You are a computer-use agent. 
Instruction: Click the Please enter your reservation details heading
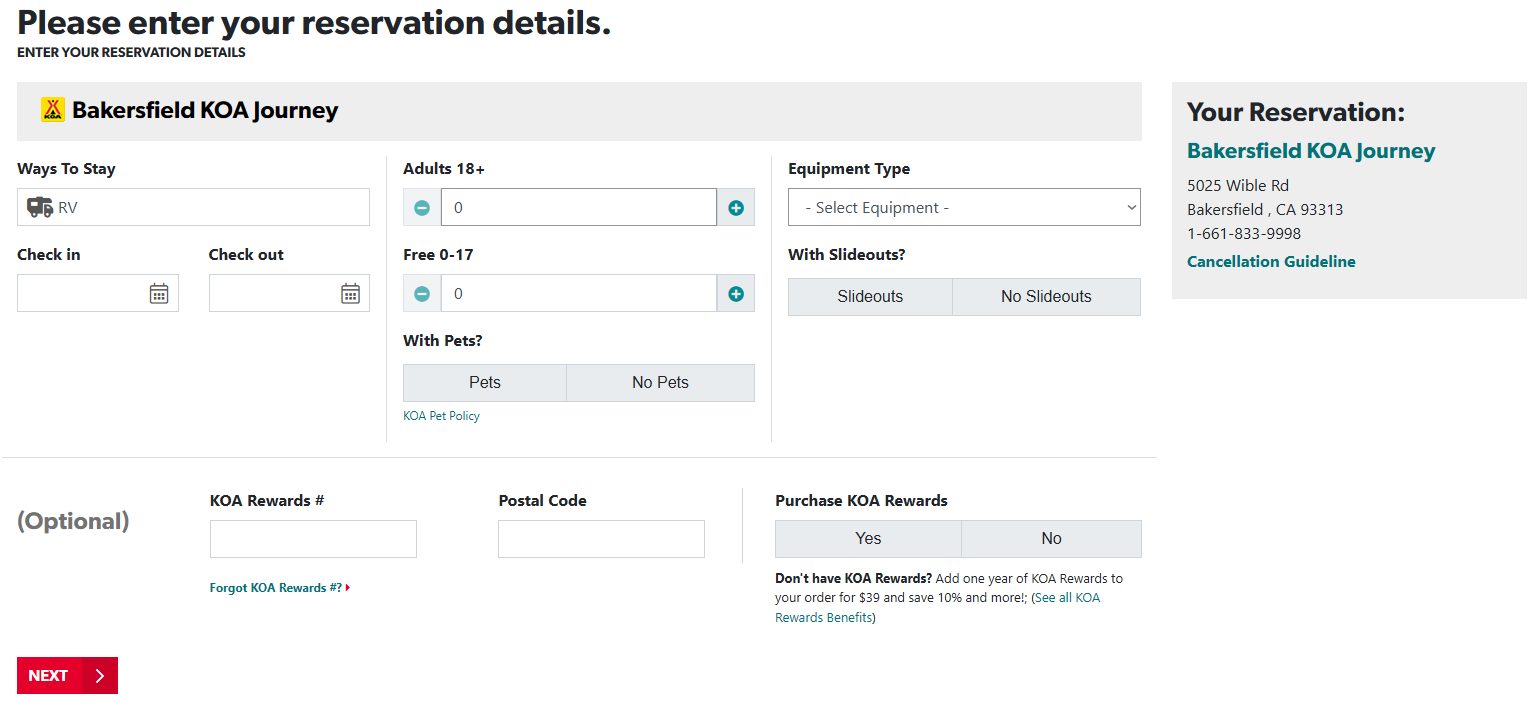314,22
